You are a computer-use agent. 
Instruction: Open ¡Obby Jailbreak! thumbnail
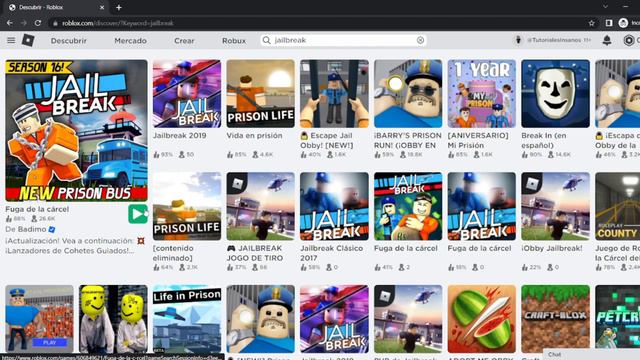pos(556,206)
